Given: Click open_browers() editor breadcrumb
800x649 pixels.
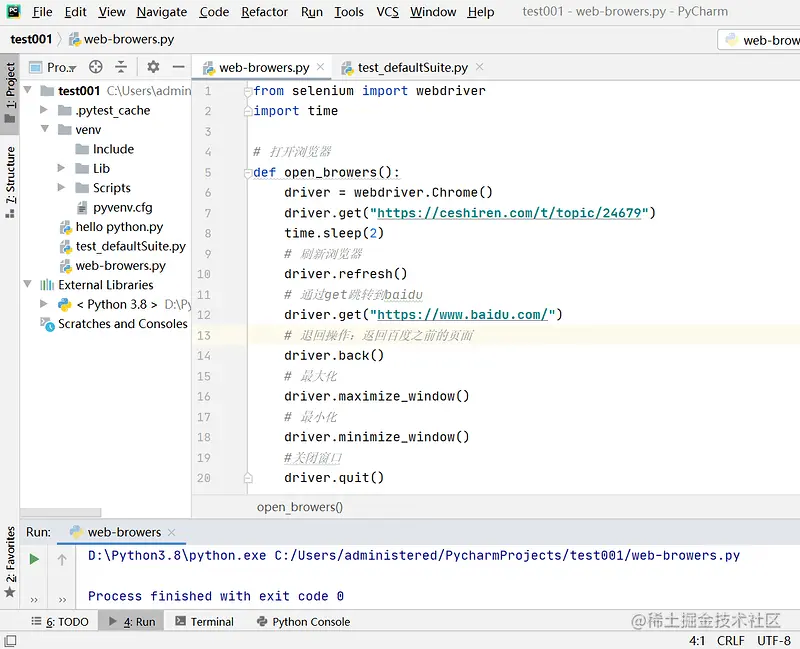Looking at the screenshot, I should tap(299, 507).
